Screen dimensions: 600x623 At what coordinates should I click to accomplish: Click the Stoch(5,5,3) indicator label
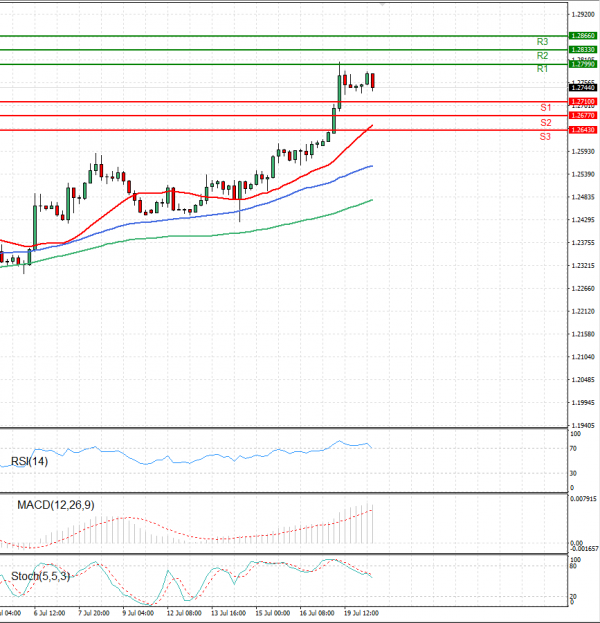39,577
